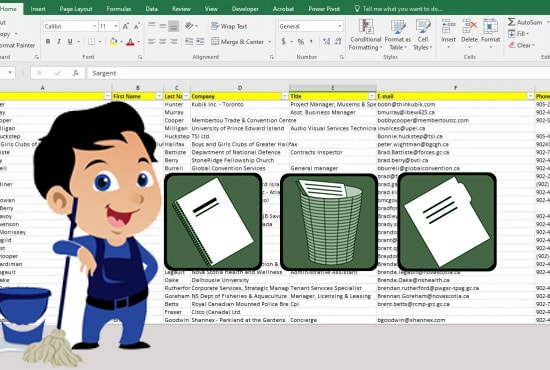This screenshot has width=550, height=370.
Task: Click AutoSum
Action: (x=525, y=22)
